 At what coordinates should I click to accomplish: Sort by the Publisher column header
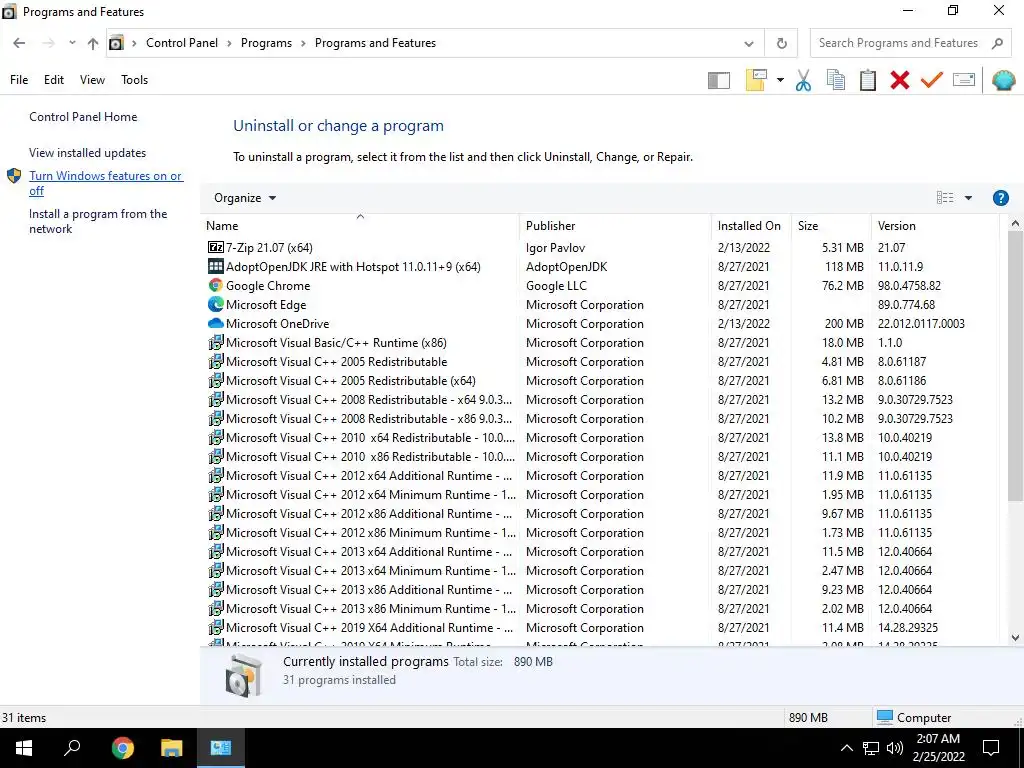(x=615, y=226)
